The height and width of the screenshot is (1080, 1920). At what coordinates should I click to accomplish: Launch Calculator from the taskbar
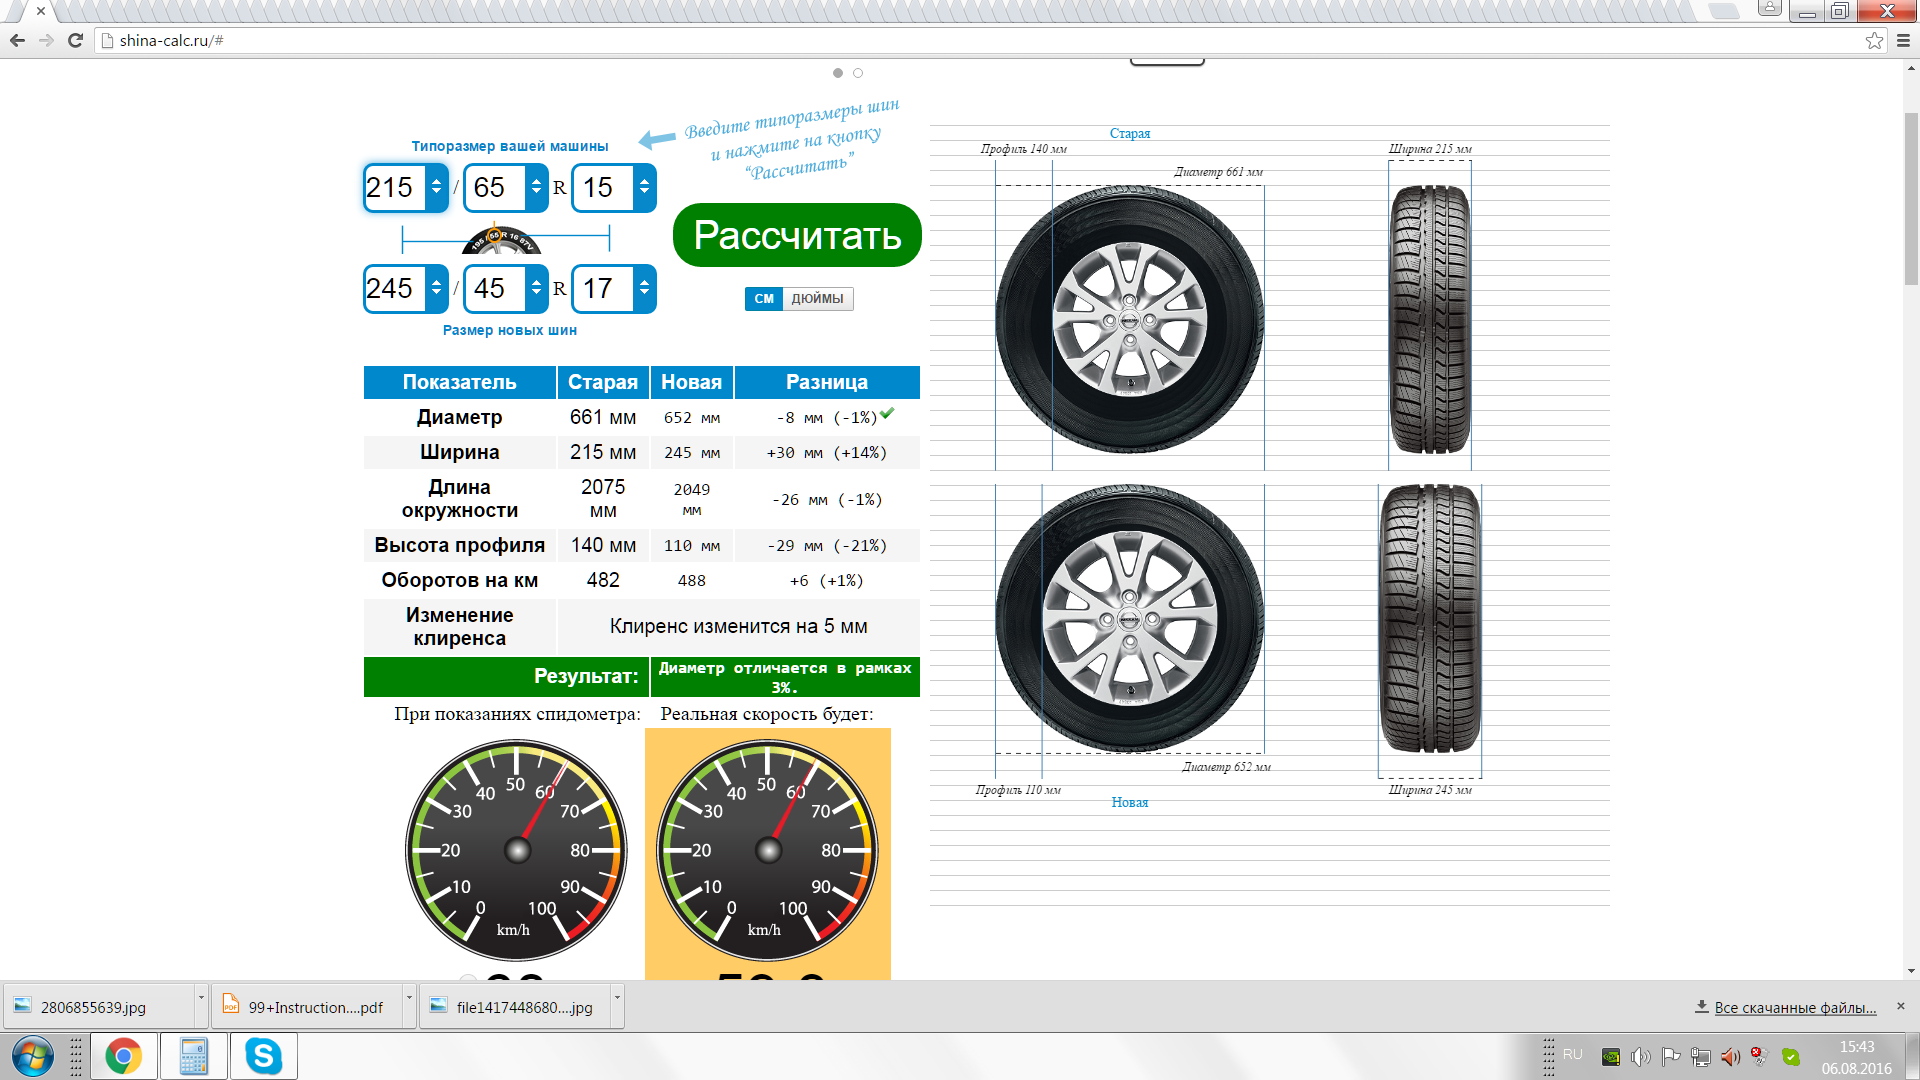193,1056
